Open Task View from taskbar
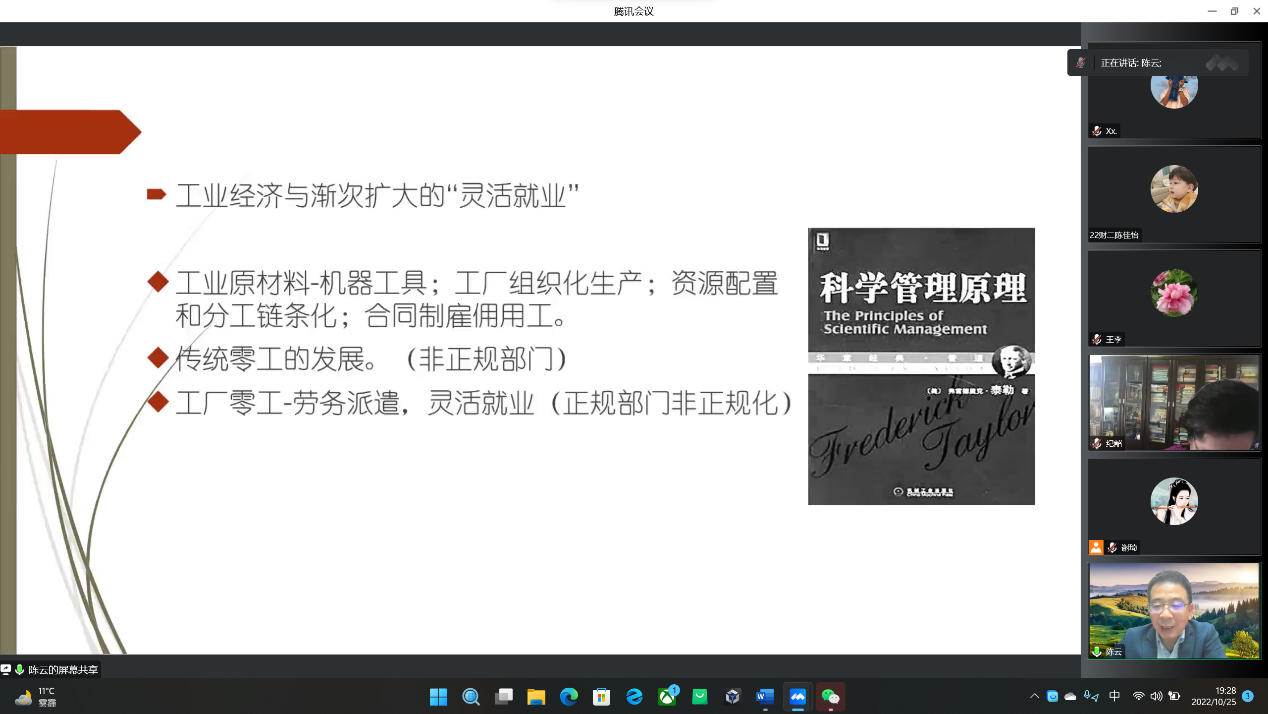Image resolution: width=1268 pixels, height=714 pixels. [504, 697]
